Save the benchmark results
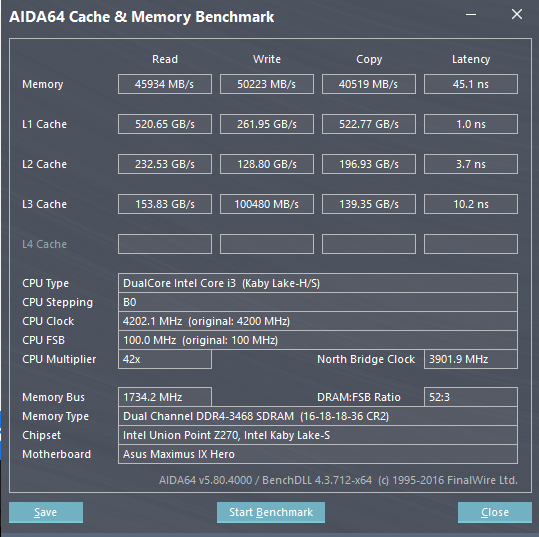 (46, 512)
